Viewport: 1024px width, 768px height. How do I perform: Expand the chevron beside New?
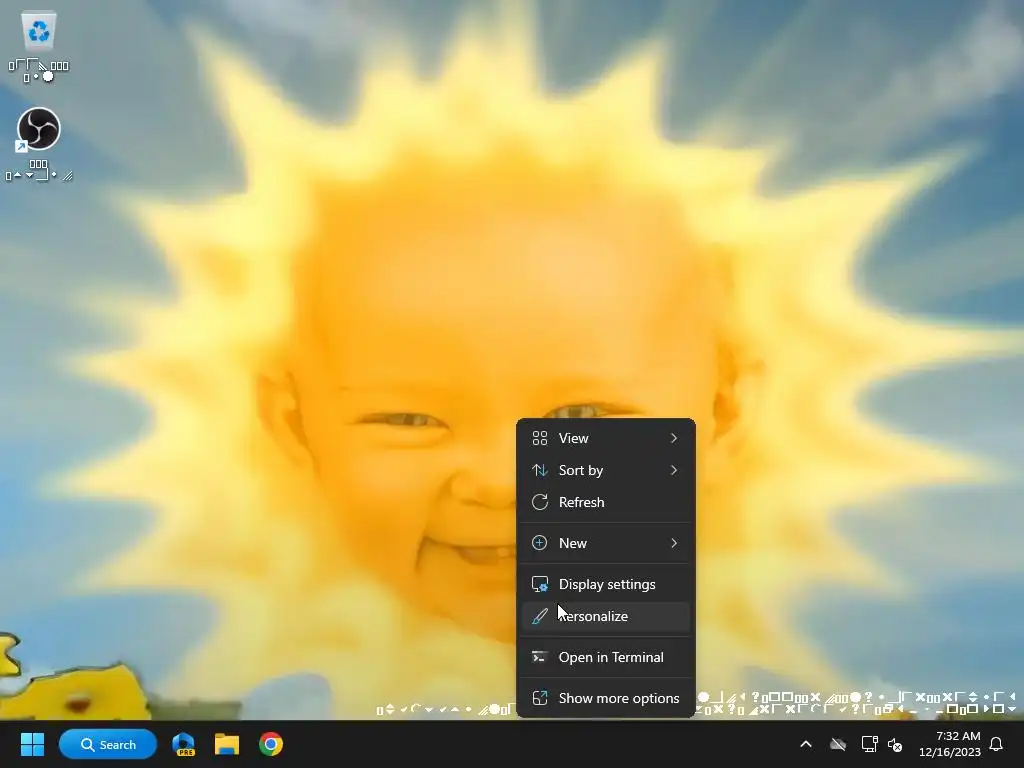coord(674,543)
